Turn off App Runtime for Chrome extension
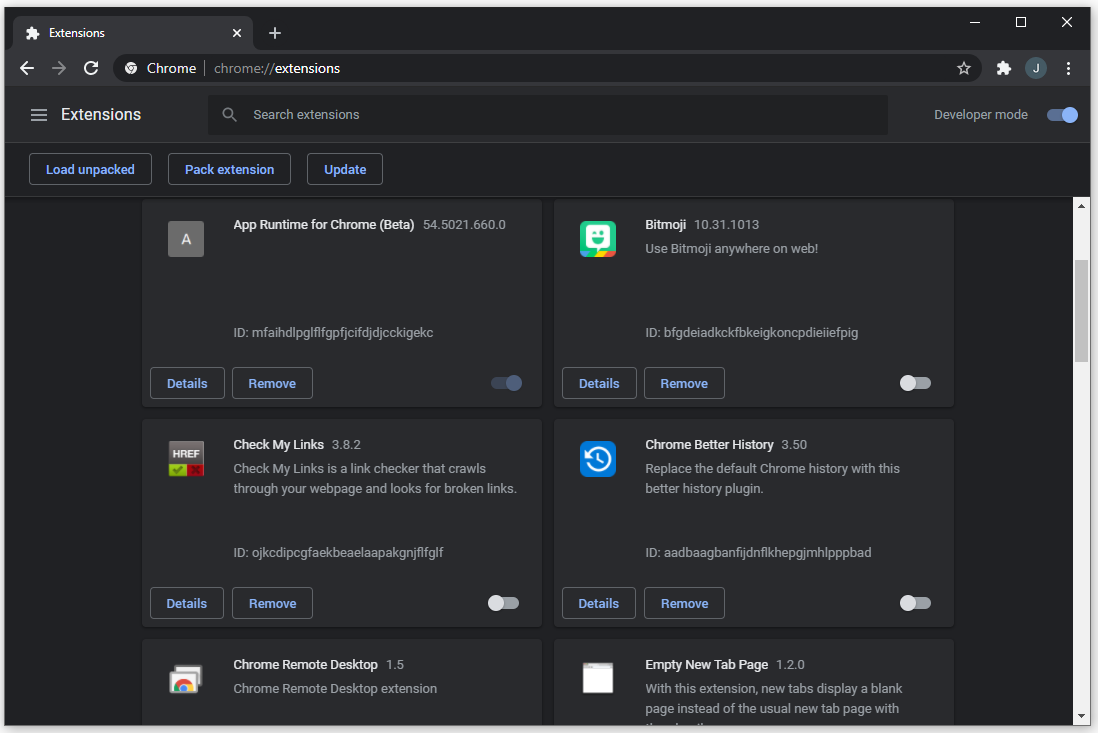The width and height of the screenshot is (1098, 733). click(x=506, y=383)
